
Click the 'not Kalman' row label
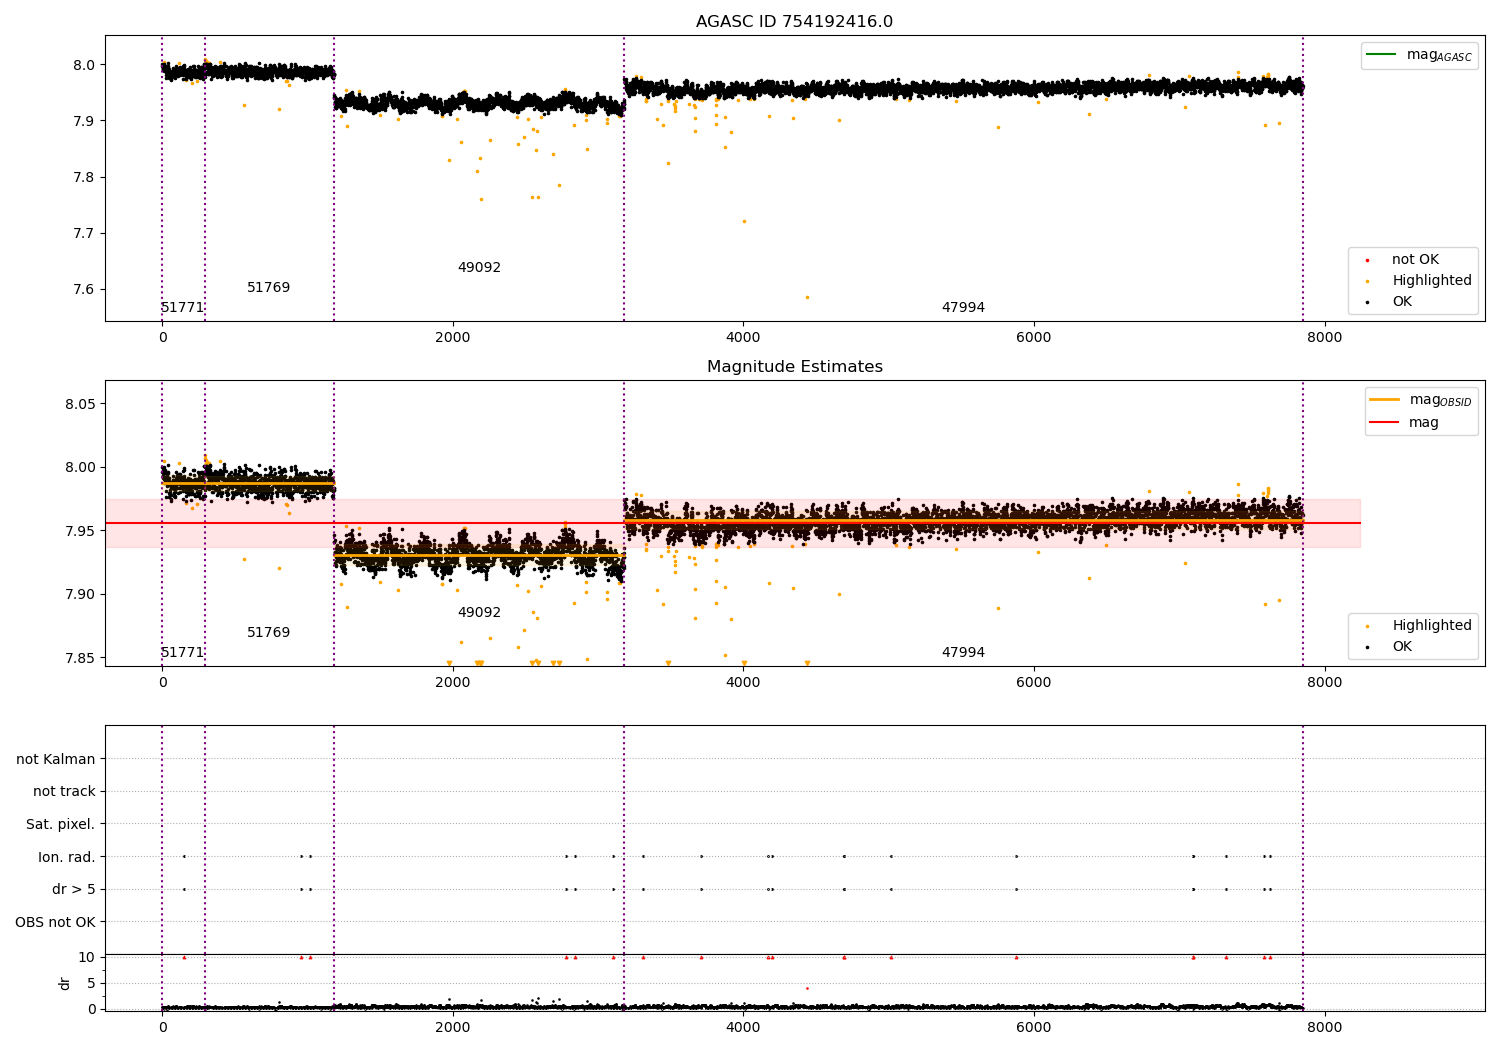pos(56,759)
